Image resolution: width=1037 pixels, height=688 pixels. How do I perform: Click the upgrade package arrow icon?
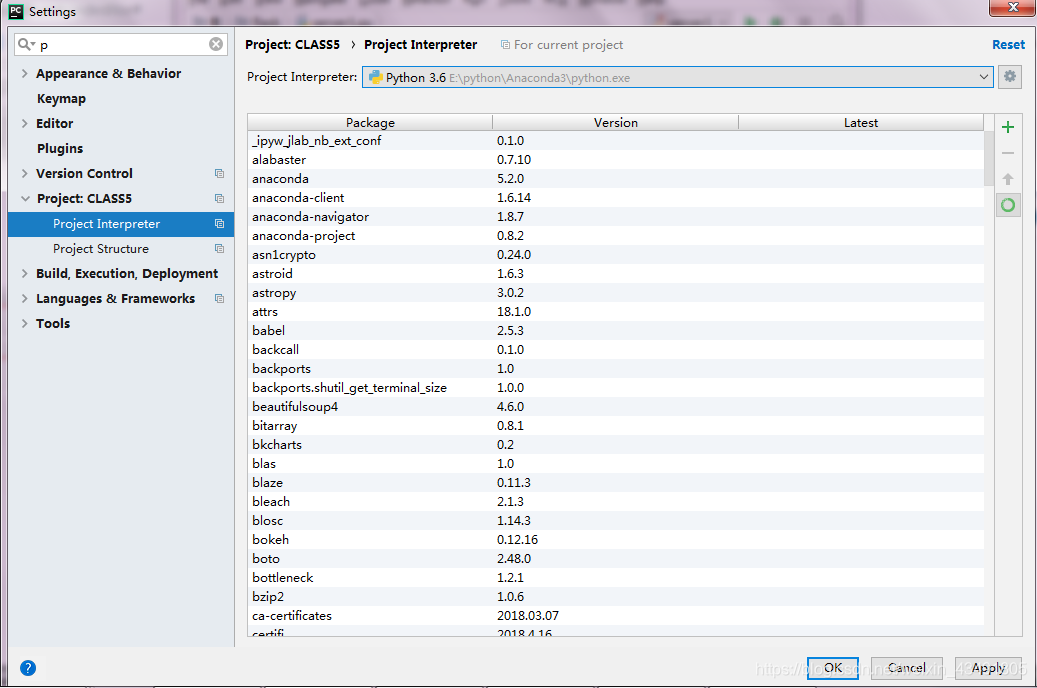(x=1007, y=179)
